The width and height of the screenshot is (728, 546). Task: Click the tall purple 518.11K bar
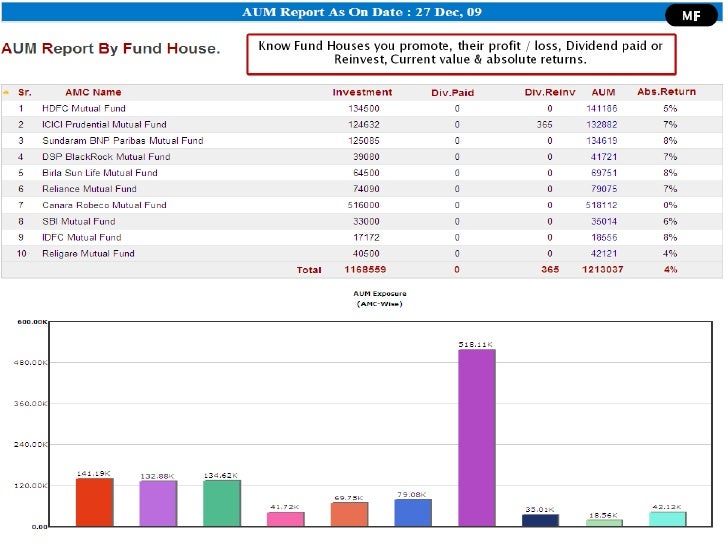pyautogui.click(x=477, y=438)
